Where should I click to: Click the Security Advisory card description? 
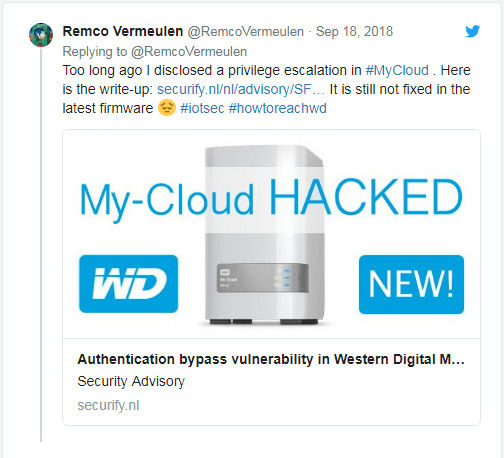click(x=131, y=381)
